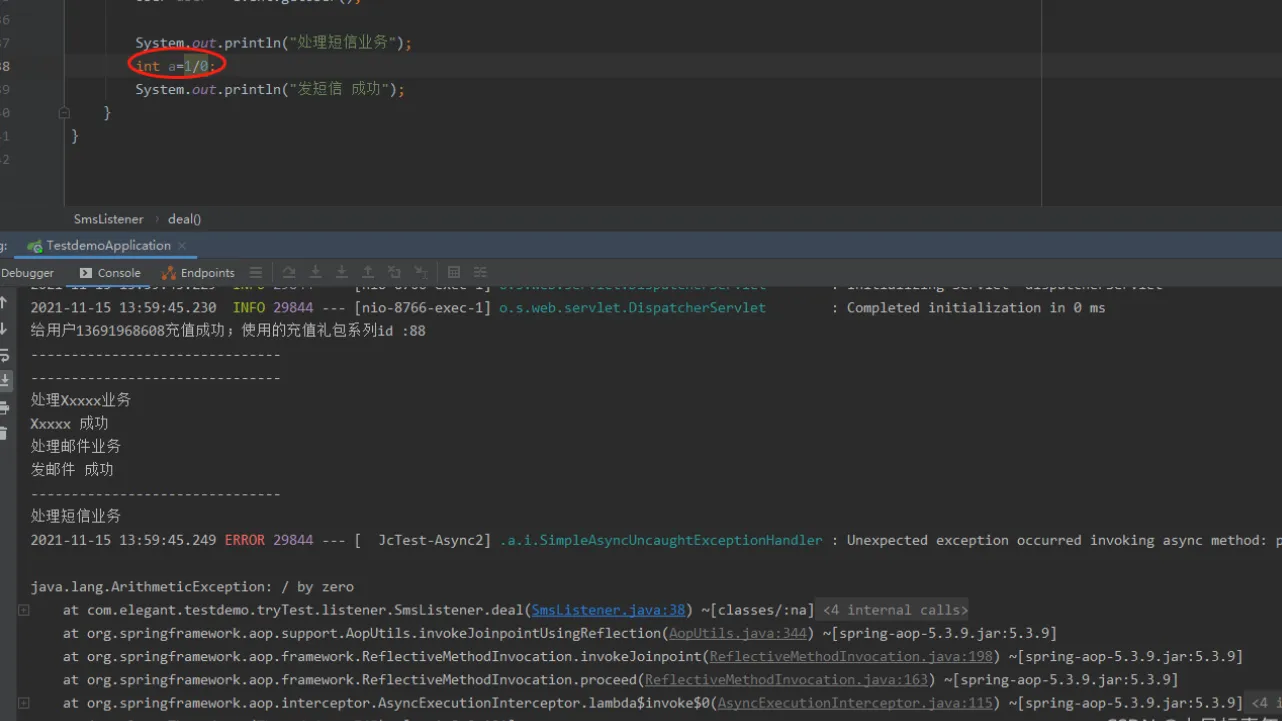Click the line '给用户13691968608充值成功'

228,331
